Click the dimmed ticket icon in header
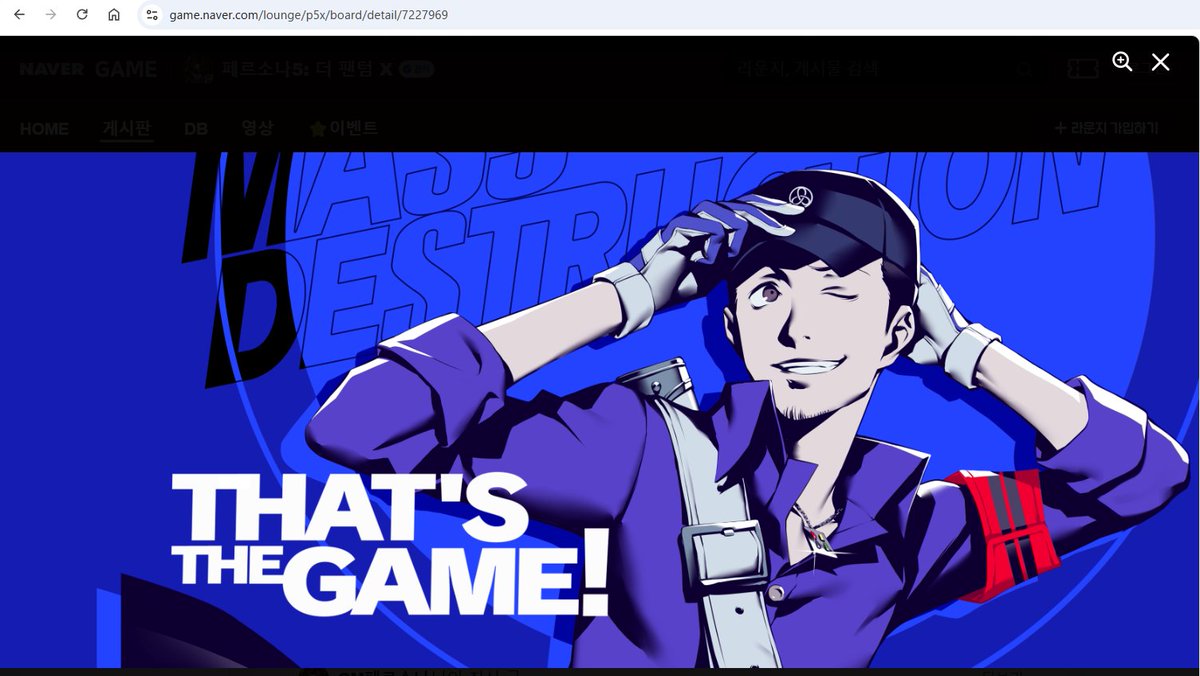The height and width of the screenshot is (676, 1200). 1082,69
